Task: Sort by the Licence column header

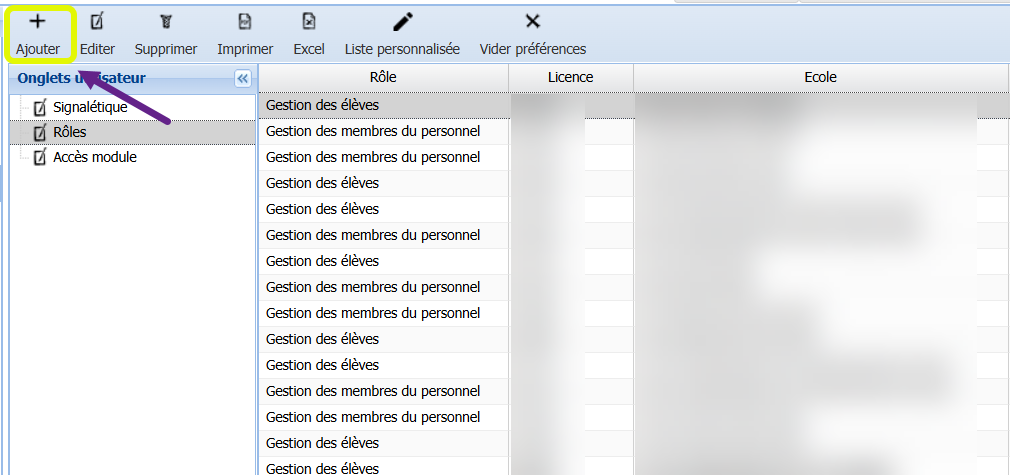Action: pyautogui.click(x=570, y=77)
